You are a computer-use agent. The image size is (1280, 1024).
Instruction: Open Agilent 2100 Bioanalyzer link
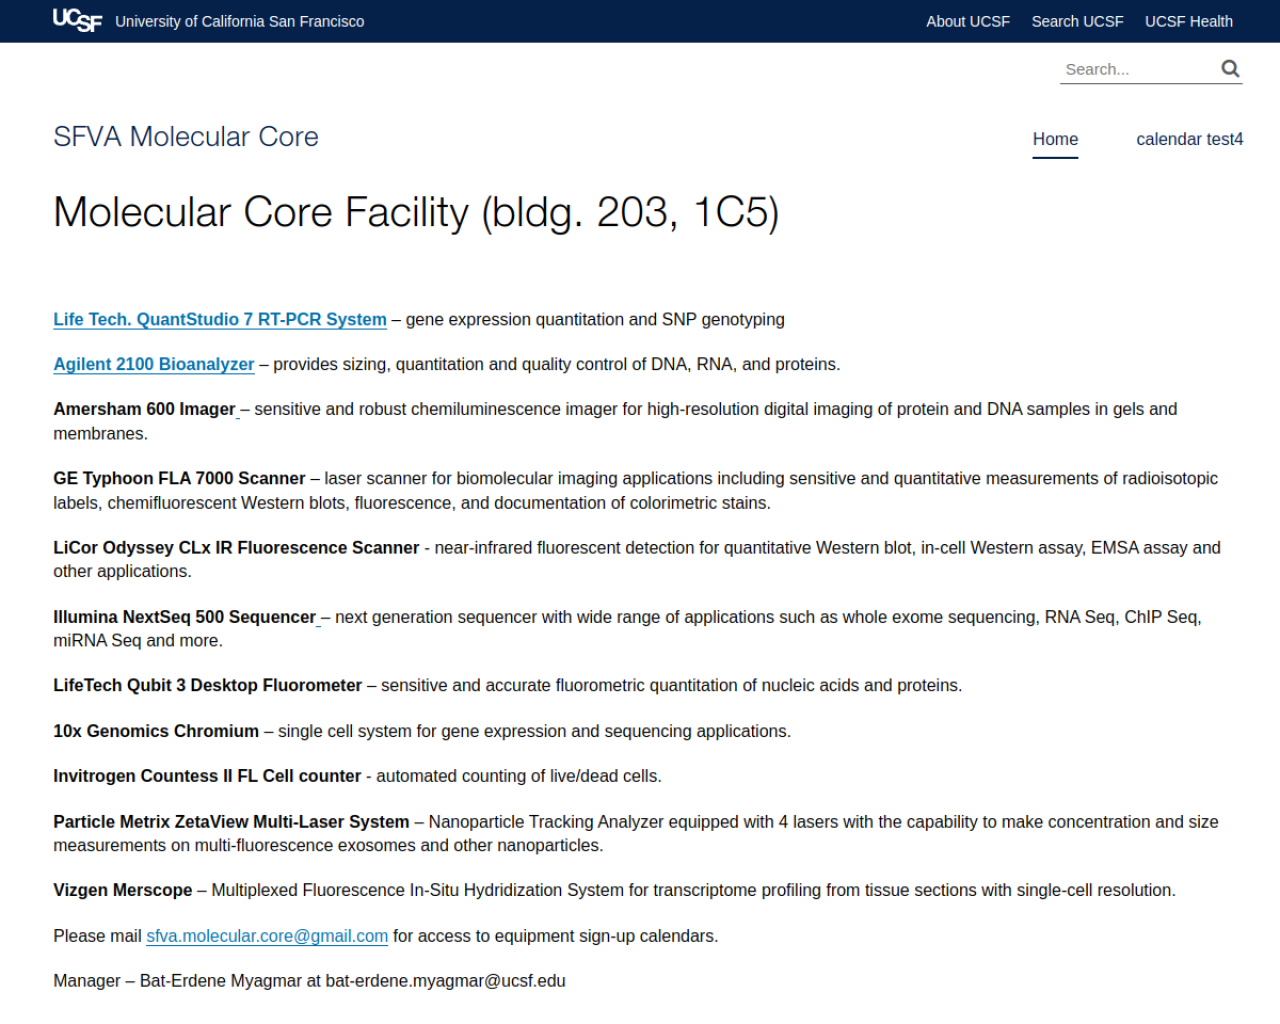[x=154, y=364]
